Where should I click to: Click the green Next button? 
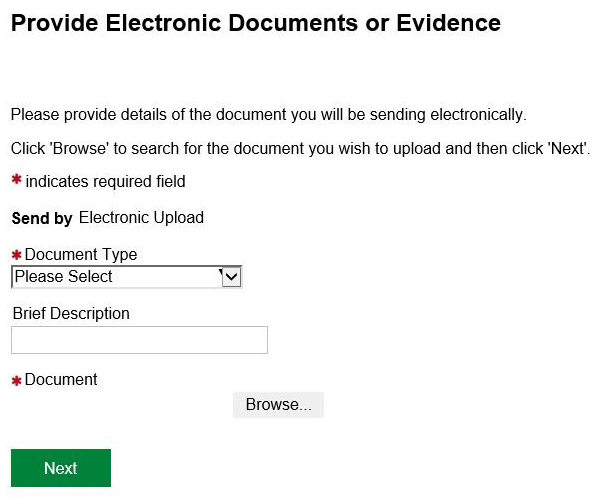61,468
